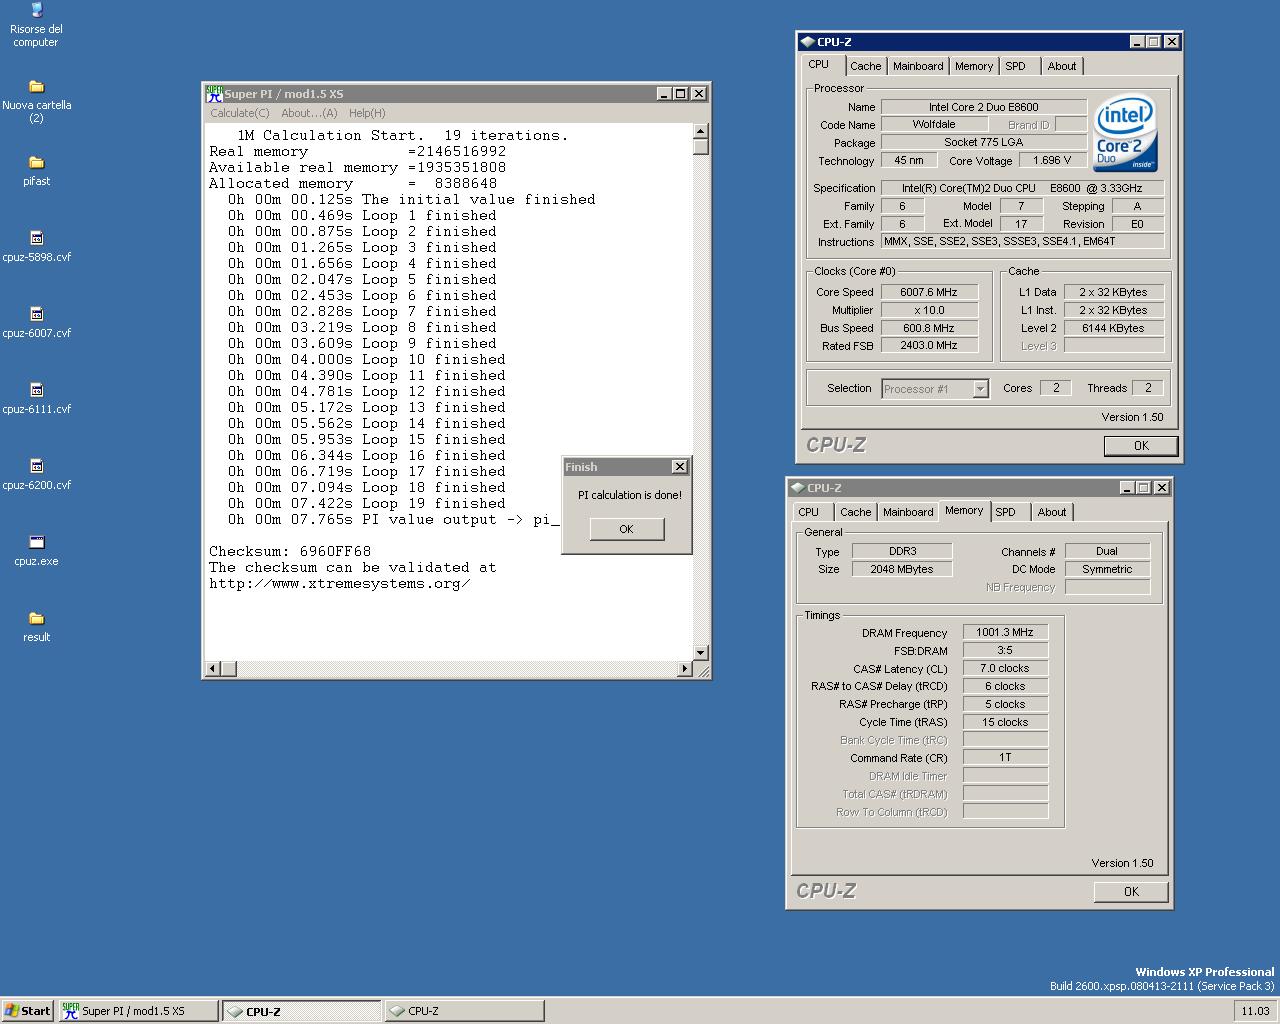This screenshot has width=1280, height=1024.
Task: Click memory Size field 2048 MBytes
Action: coord(902,569)
